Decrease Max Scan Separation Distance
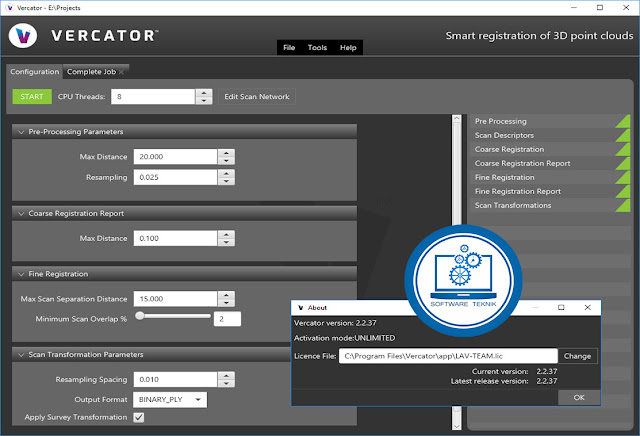 pos(226,303)
